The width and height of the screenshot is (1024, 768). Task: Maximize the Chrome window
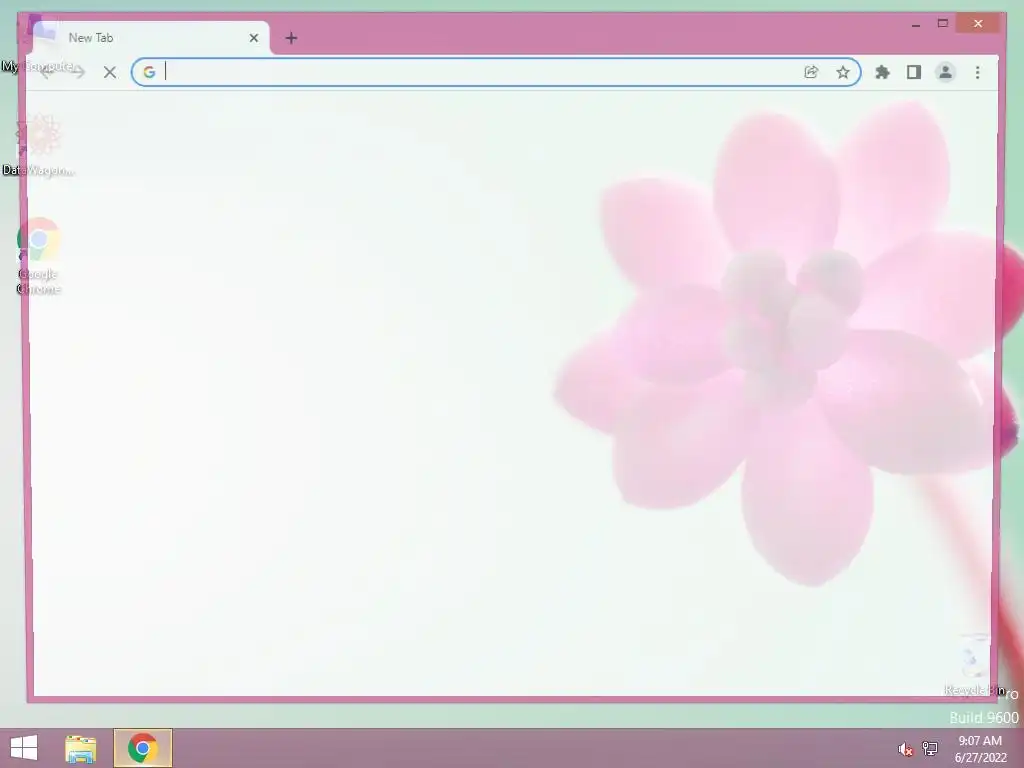tap(942, 24)
